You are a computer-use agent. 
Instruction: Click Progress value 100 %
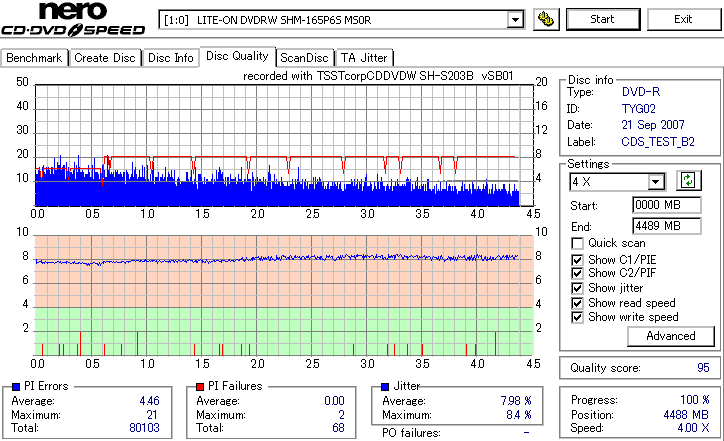694,400
